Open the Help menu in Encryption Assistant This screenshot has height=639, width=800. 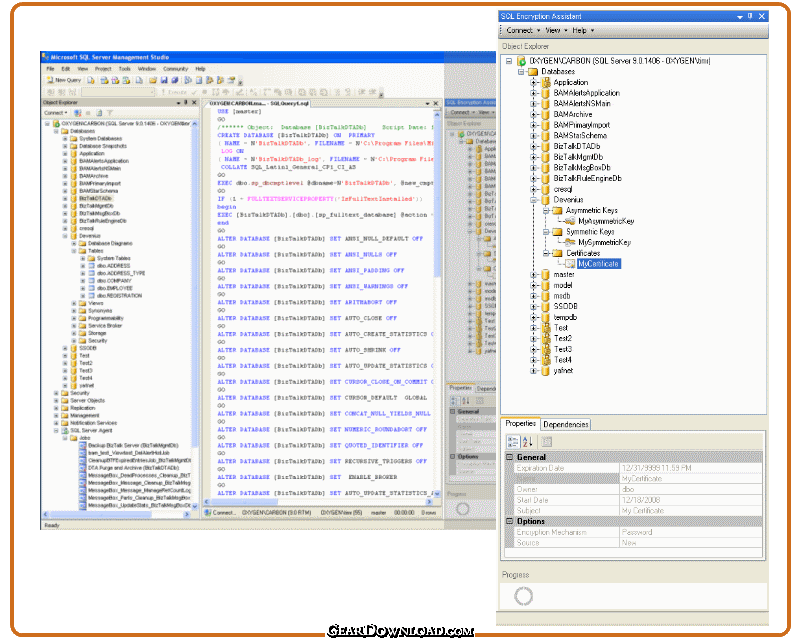(x=583, y=31)
